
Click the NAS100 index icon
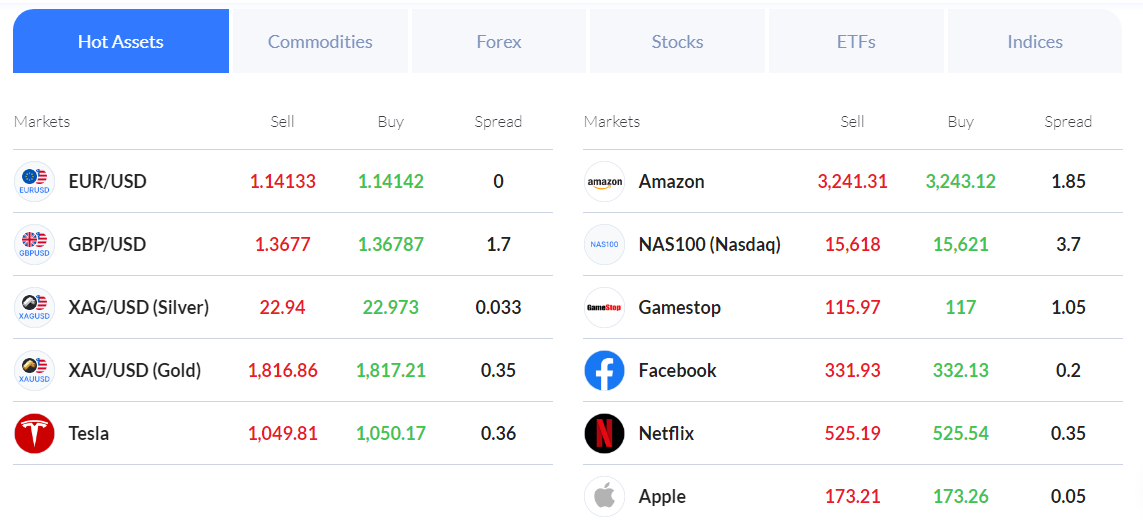(604, 245)
